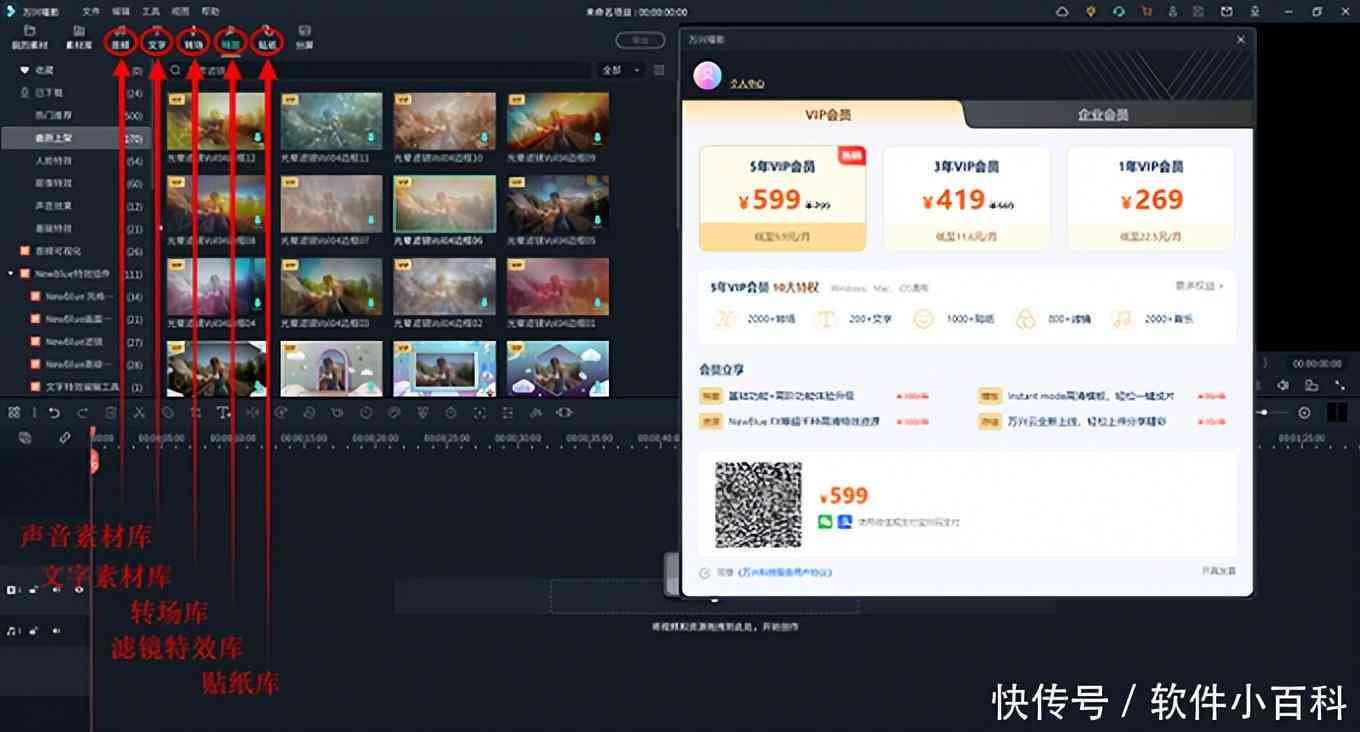This screenshot has height=732, width=1360.
Task: Toggle the timeline auto-link icon
Action: click(x=65, y=438)
